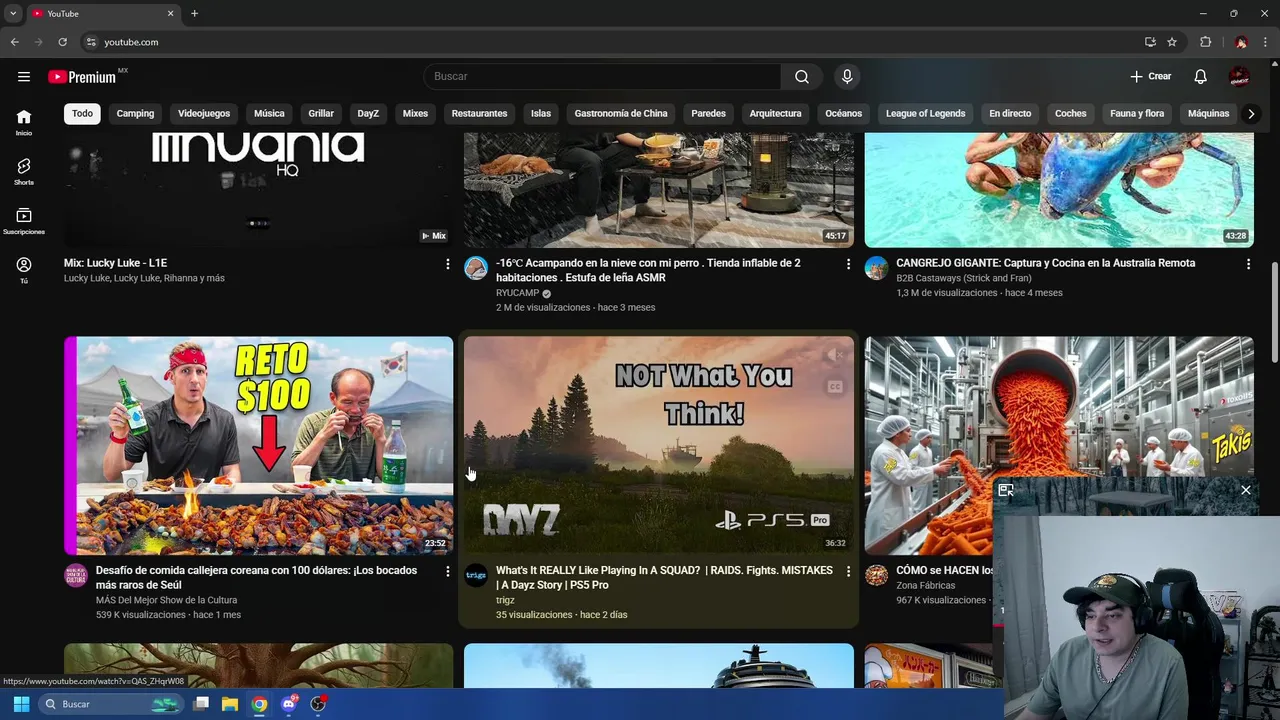1280x720 pixels.
Task: Click the address bar youtube.com
Action: pyautogui.click(x=131, y=42)
